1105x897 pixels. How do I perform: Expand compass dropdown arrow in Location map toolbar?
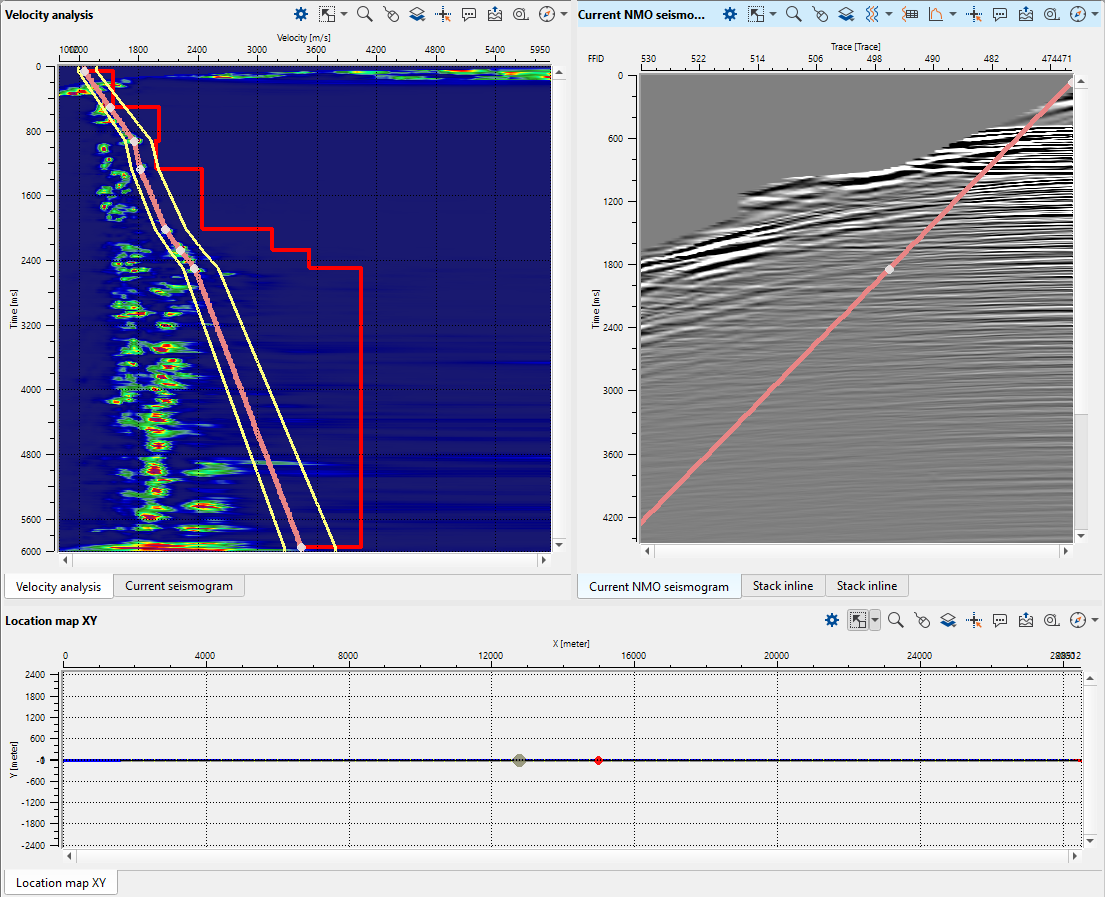pyautogui.click(x=1093, y=621)
